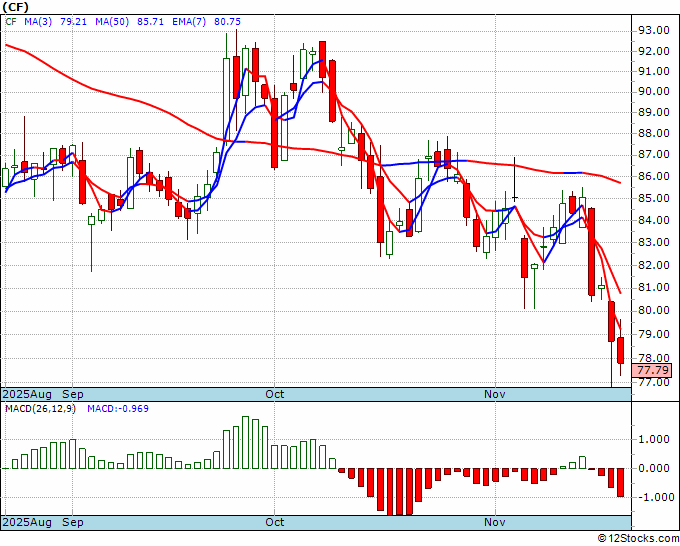The width and height of the screenshot is (680, 546).
Task: Click Nov on MACD panel date axis
Action: point(495,522)
